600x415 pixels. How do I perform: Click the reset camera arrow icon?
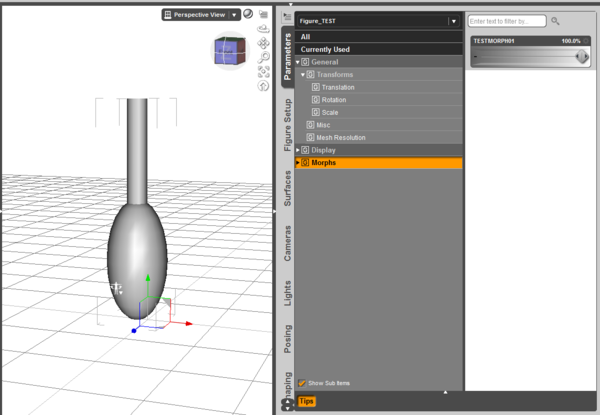click(x=263, y=86)
